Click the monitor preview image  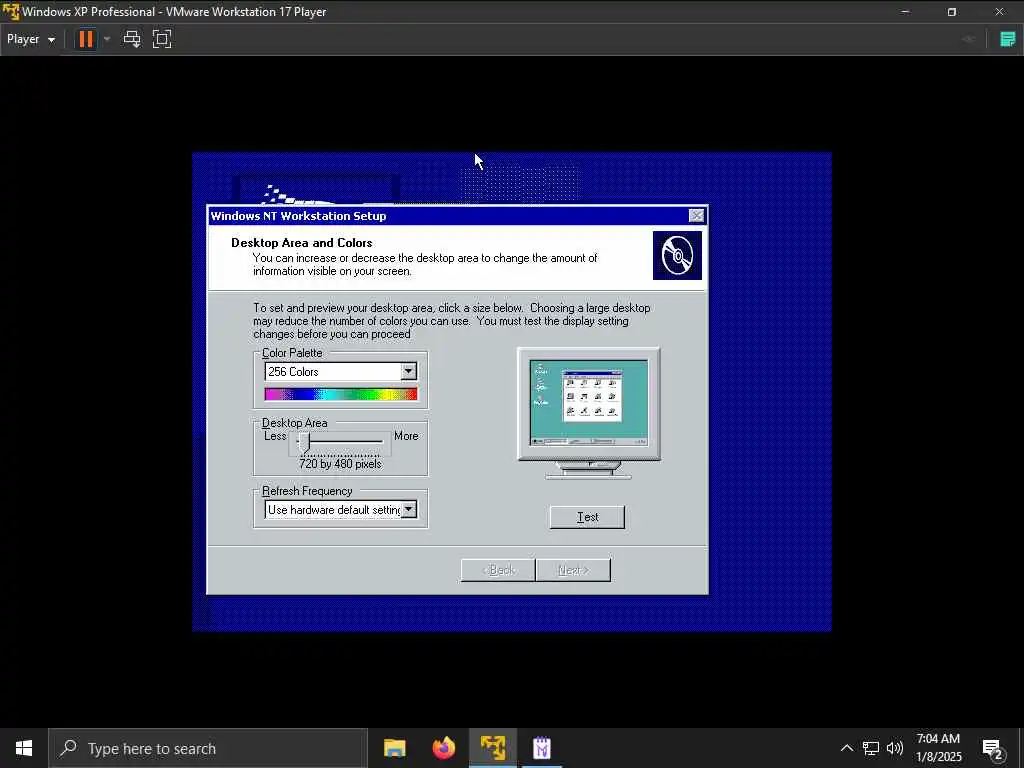pos(588,413)
